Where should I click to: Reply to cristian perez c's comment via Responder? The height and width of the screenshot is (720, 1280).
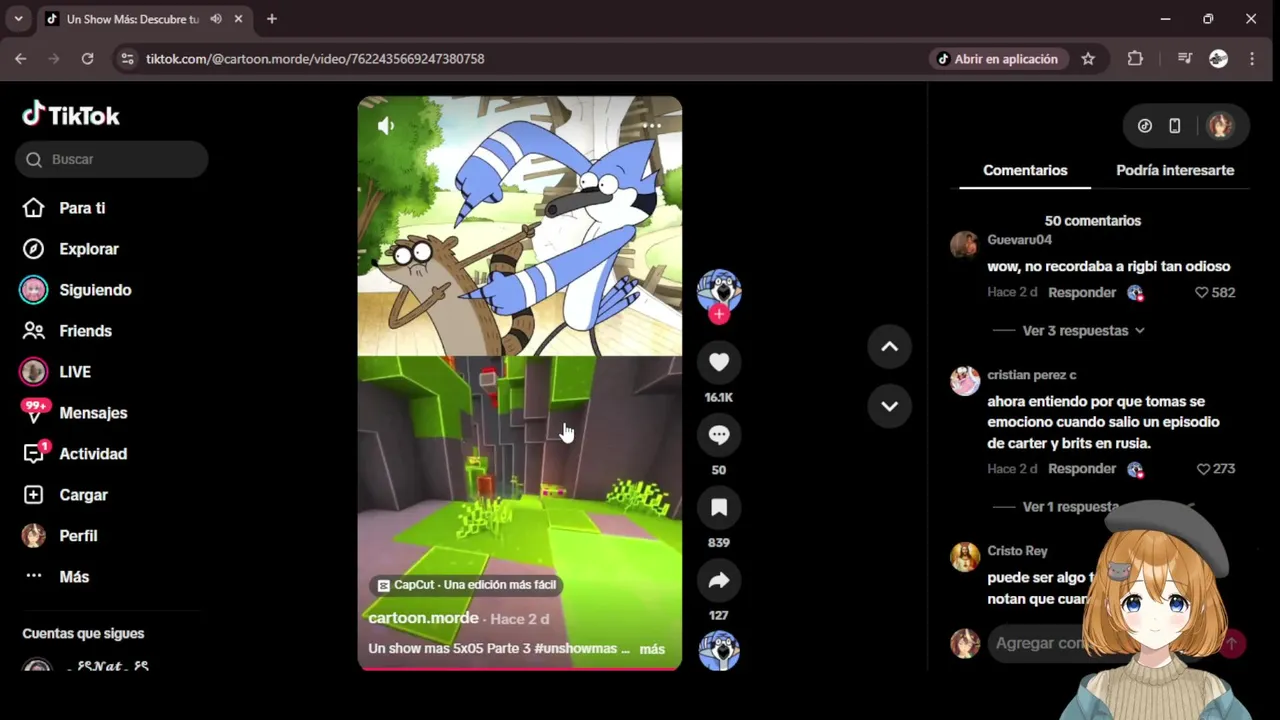click(x=1082, y=469)
